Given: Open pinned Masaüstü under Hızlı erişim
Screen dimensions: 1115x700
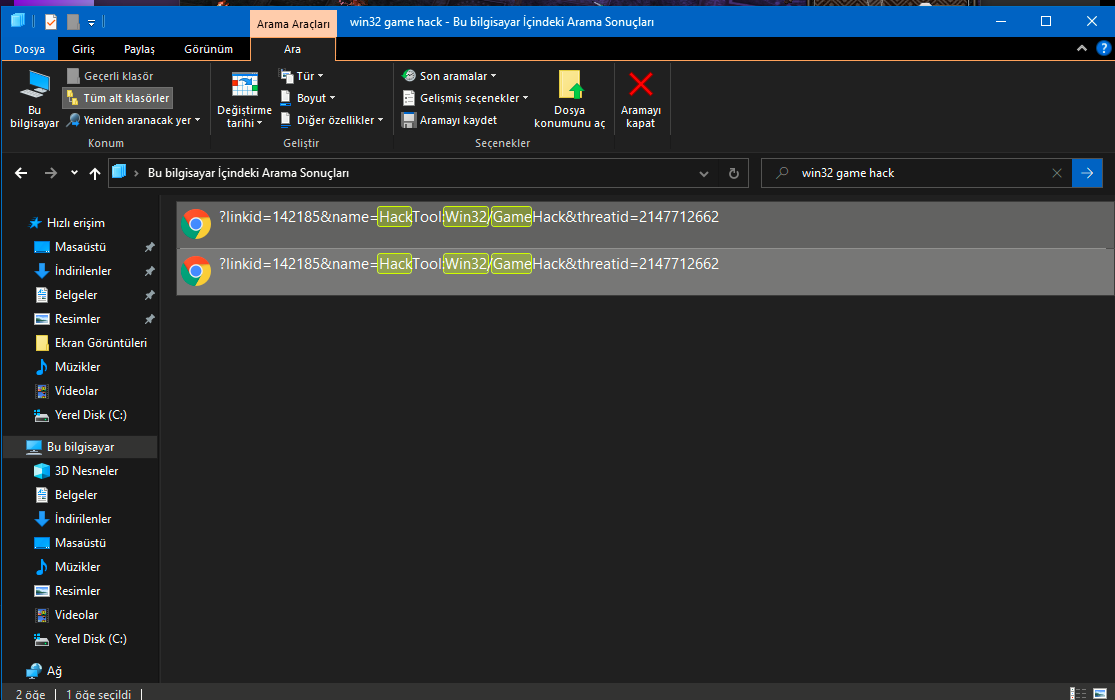Looking at the screenshot, I should (x=71, y=247).
